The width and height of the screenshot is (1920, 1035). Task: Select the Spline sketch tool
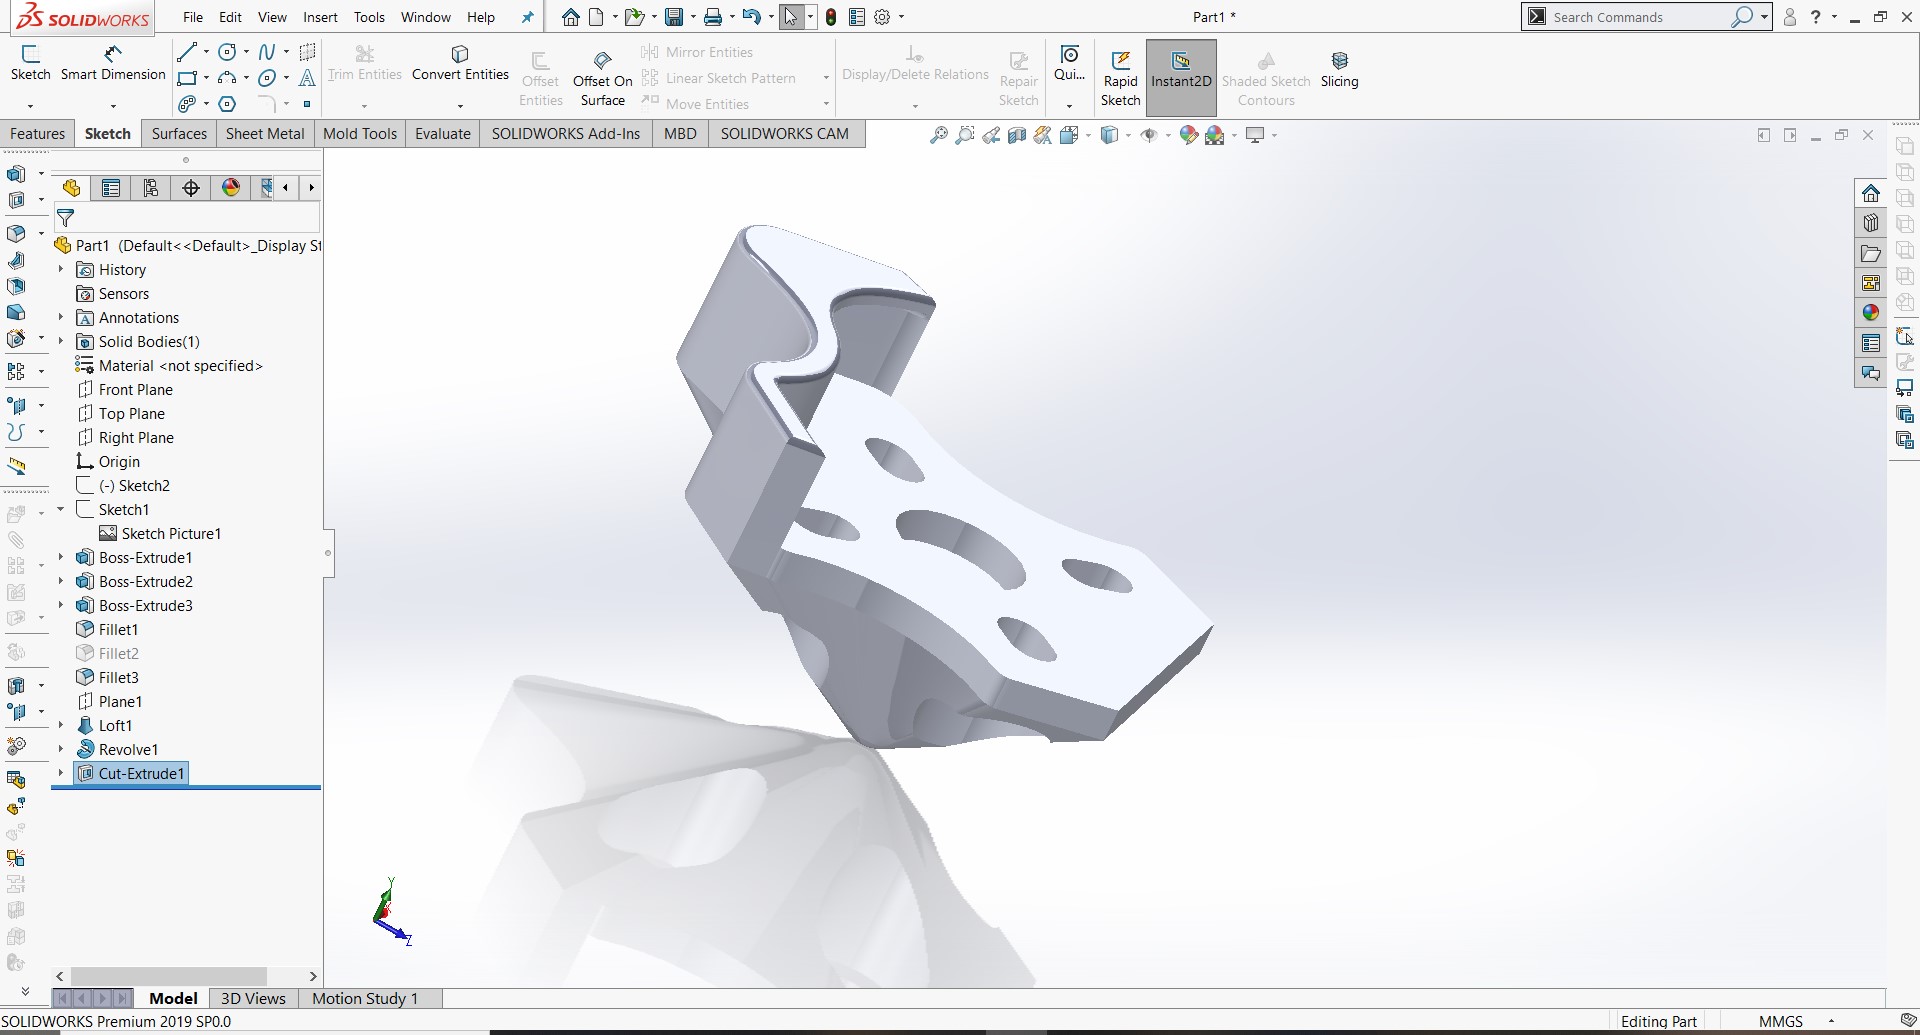[x=267, y=52]
